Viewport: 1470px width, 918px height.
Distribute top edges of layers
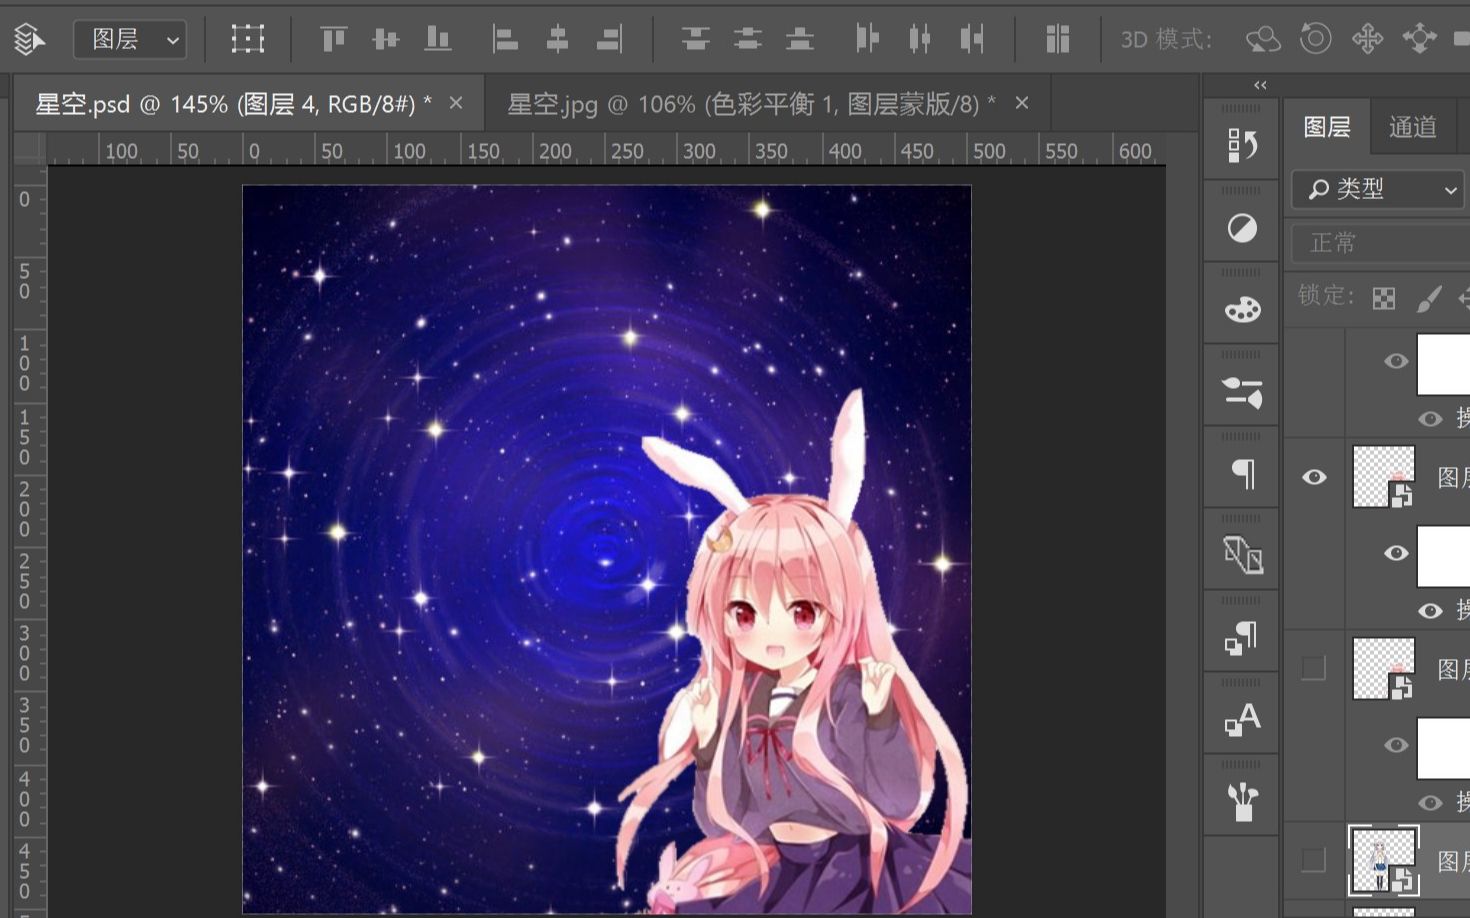(x=695, y=39)
